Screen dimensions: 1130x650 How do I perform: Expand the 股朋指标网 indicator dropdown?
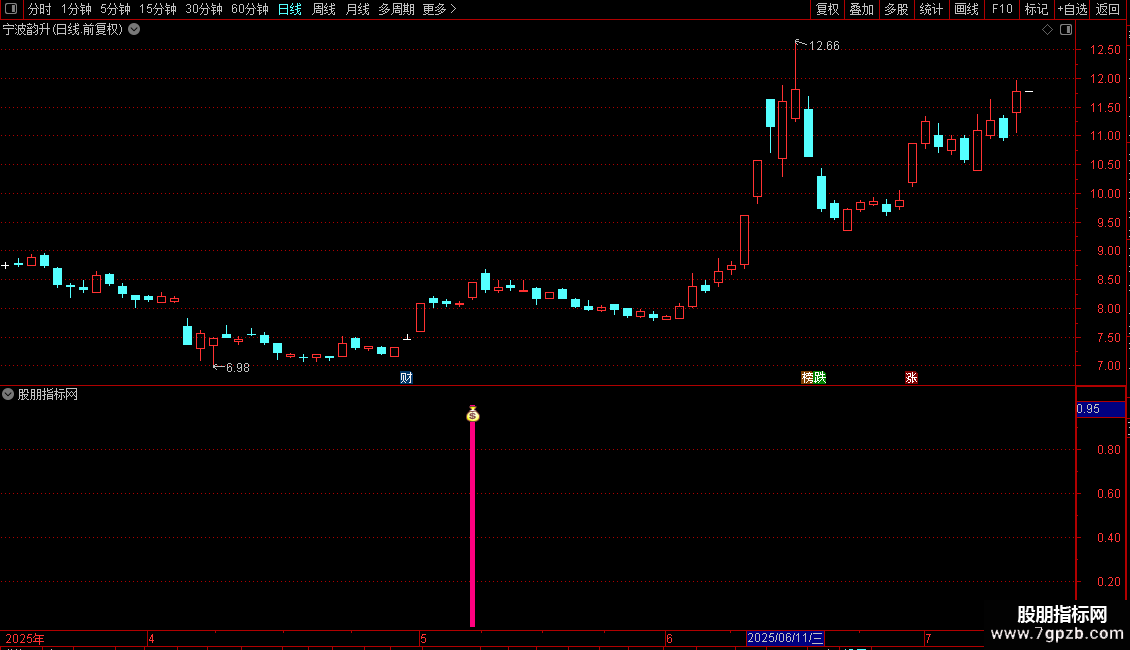click(8, 394)
